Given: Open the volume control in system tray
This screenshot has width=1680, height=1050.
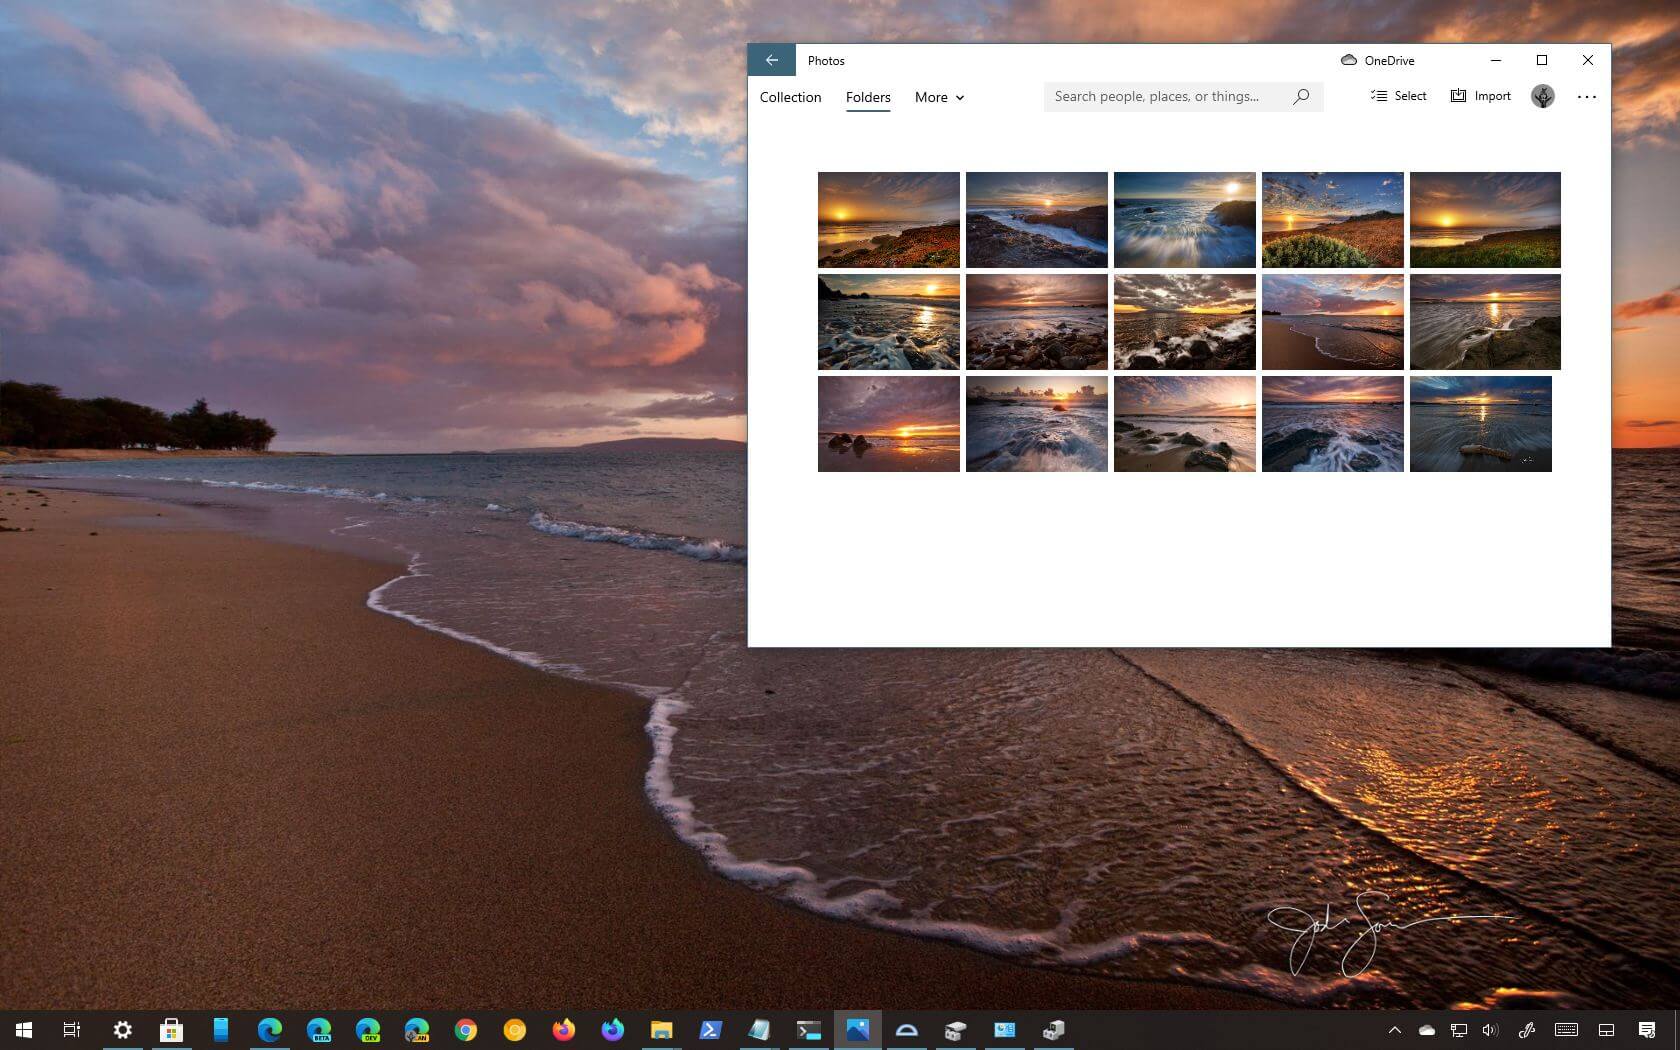Looking at the screenshot, I should pos(1489,1030).
